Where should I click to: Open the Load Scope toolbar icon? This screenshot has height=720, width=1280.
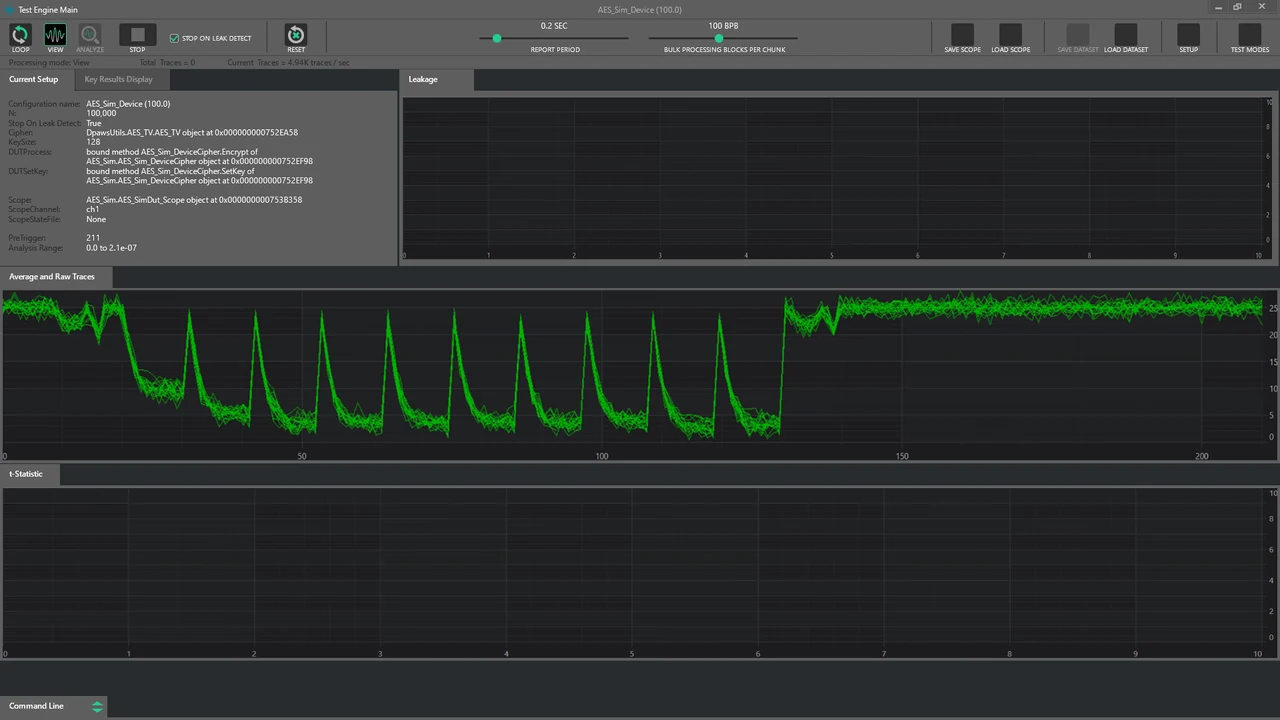[x=1011, y=36]
